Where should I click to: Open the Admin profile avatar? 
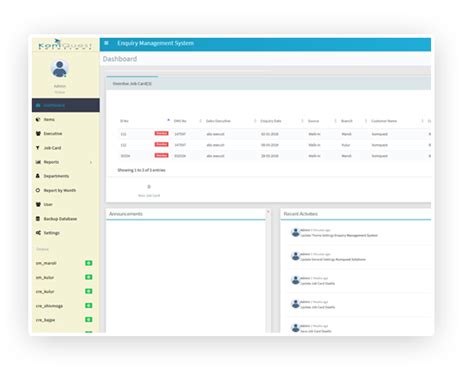click(x=60, y=68)
